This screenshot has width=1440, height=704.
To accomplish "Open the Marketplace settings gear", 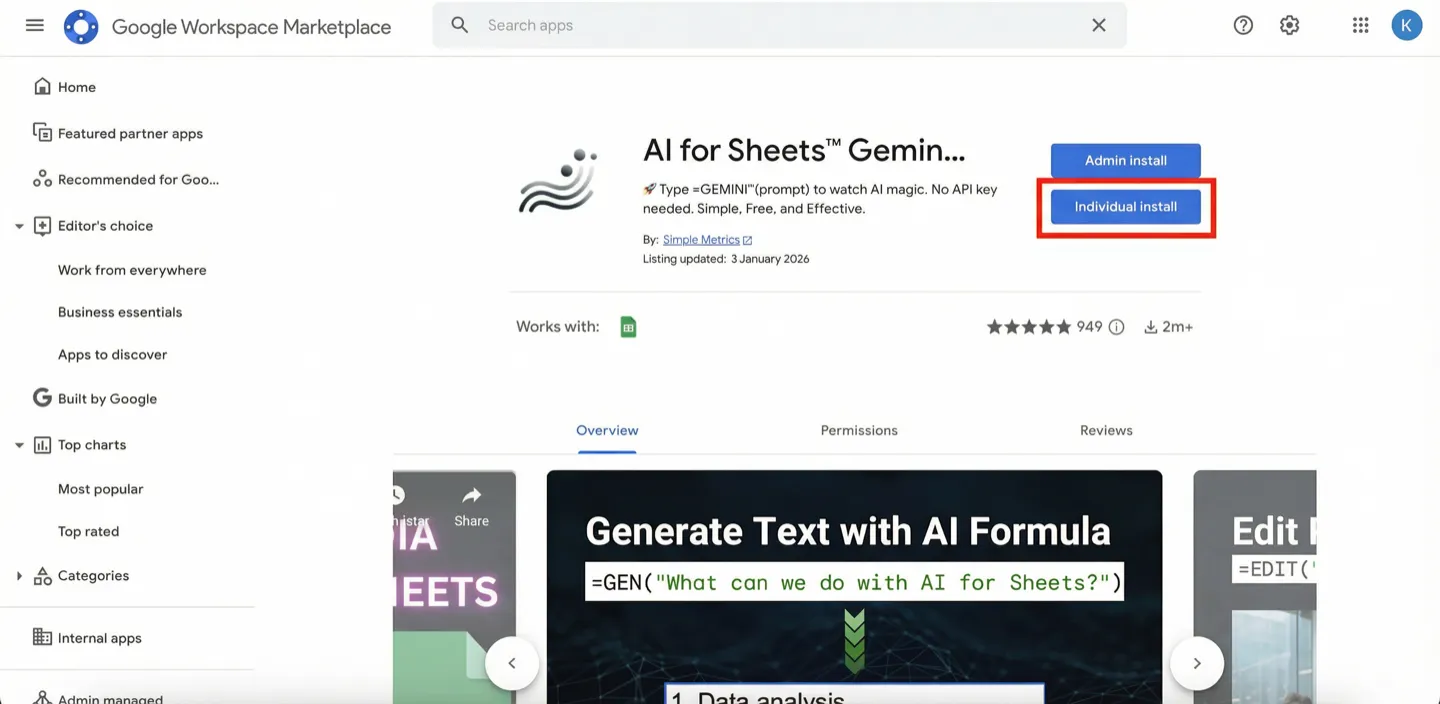I will pos(1289,24).
